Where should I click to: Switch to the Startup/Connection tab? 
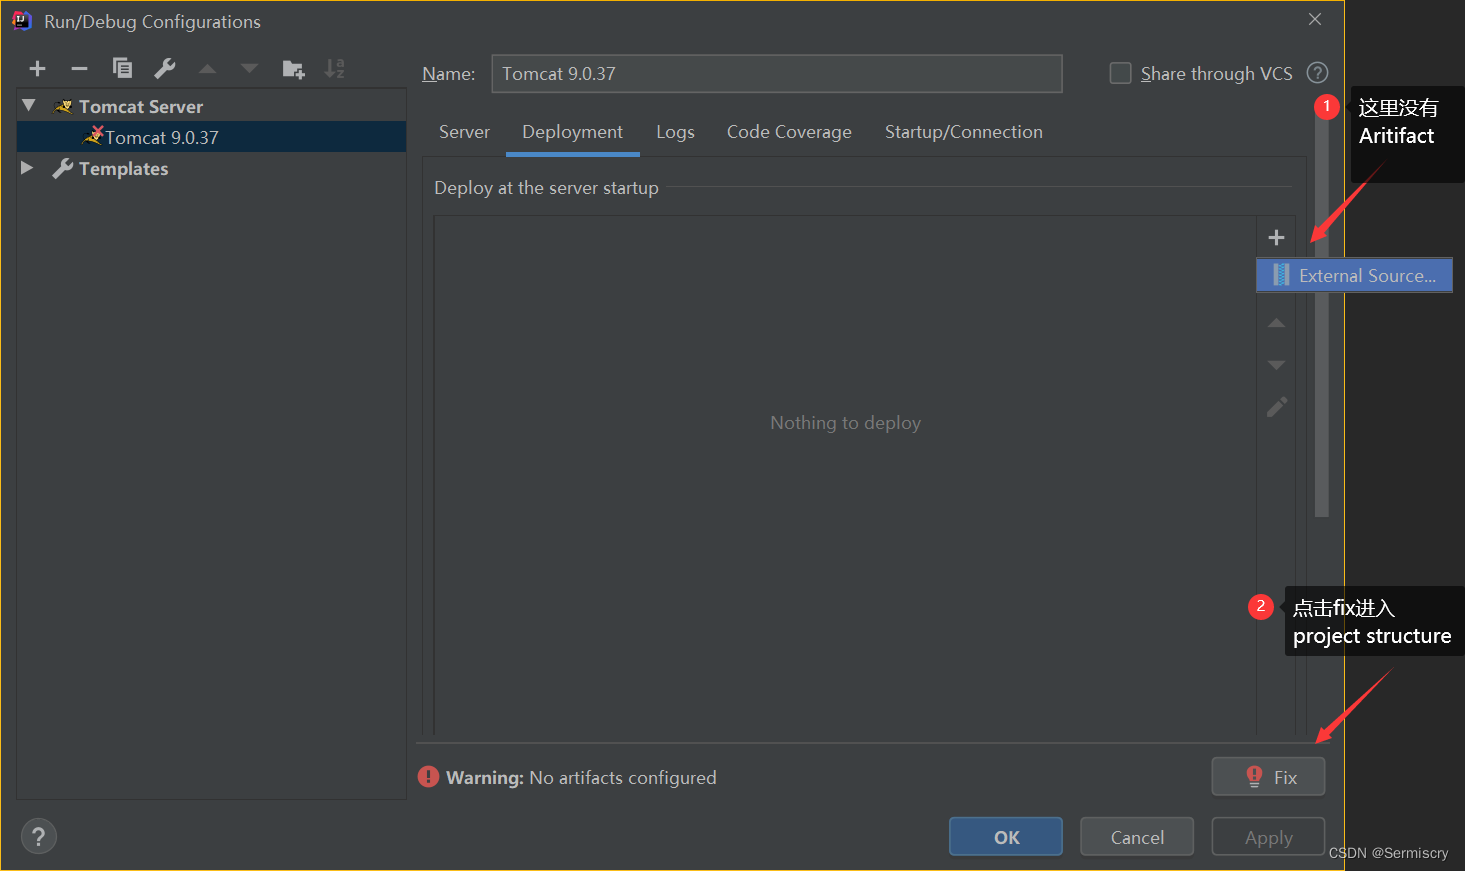963,132
